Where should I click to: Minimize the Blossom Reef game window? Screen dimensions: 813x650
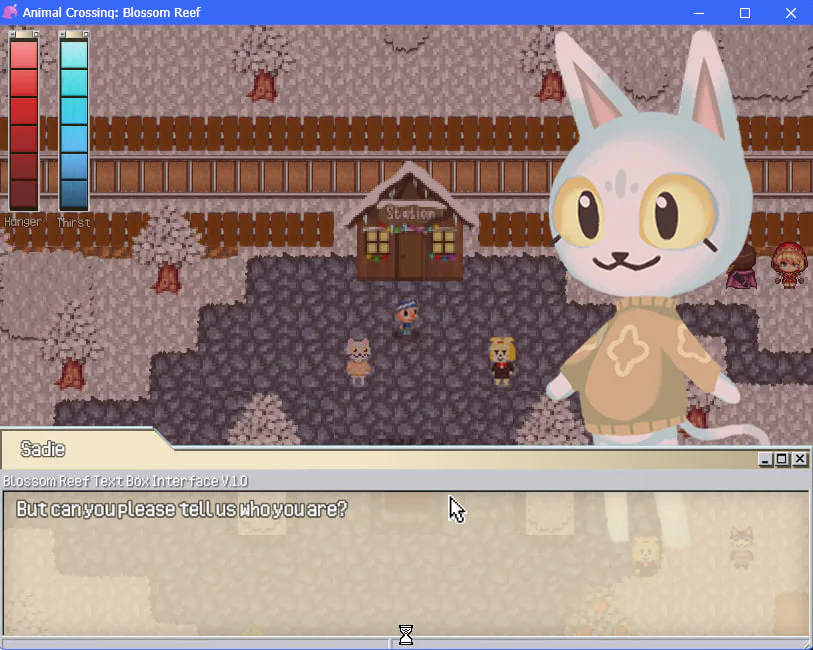coord(699,12)
